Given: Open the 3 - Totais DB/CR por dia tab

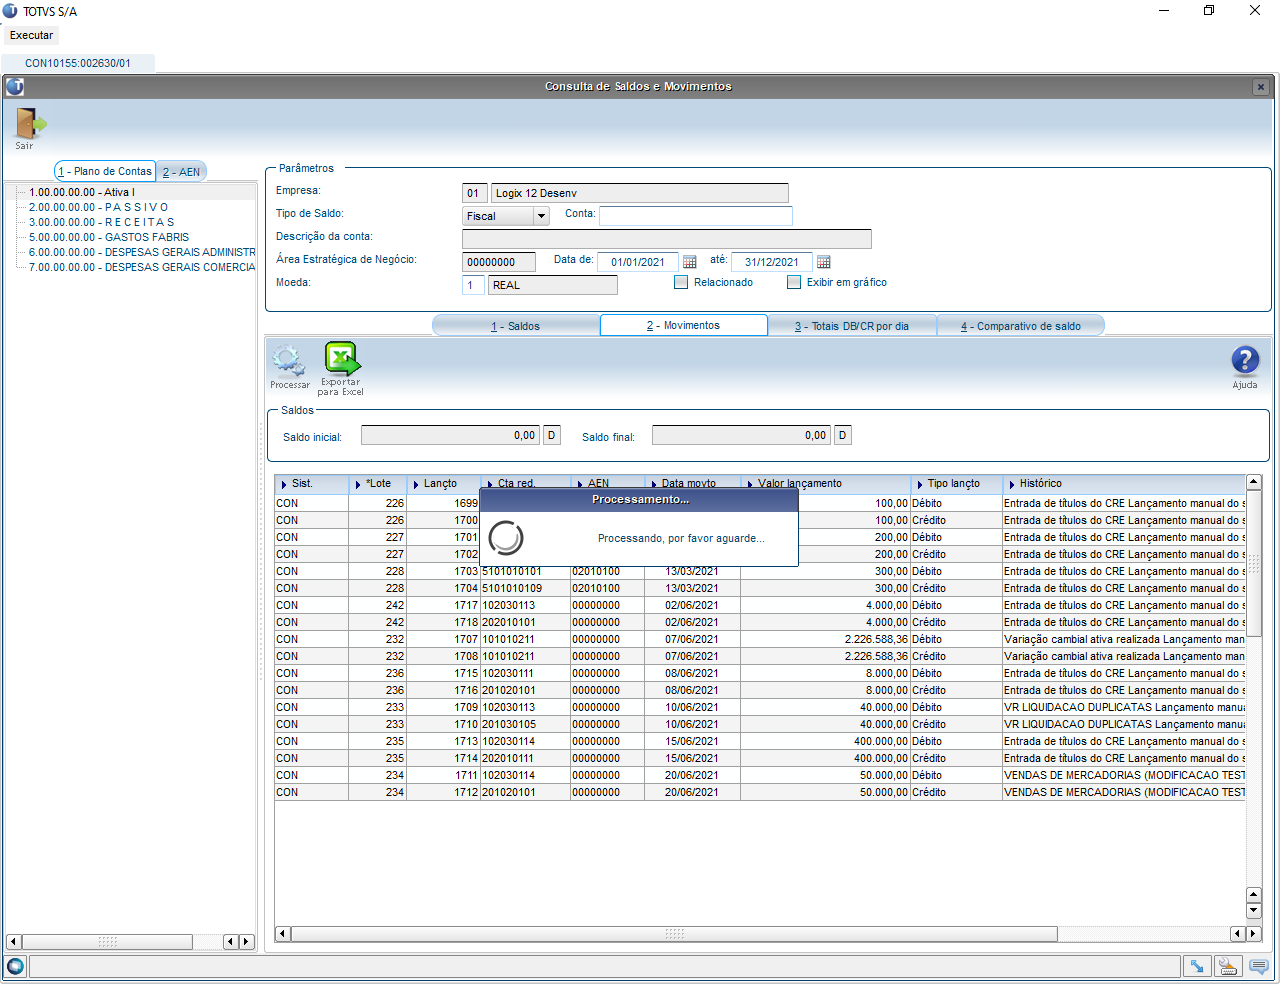Looking at the screenshot, I should pos(852,326).
